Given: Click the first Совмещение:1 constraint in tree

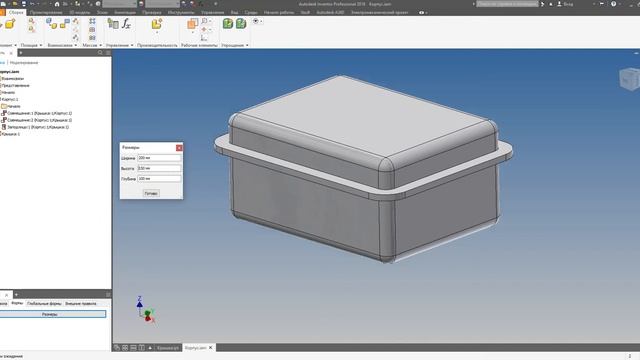Looking at the screenshot, I should (x=37, y=113).
